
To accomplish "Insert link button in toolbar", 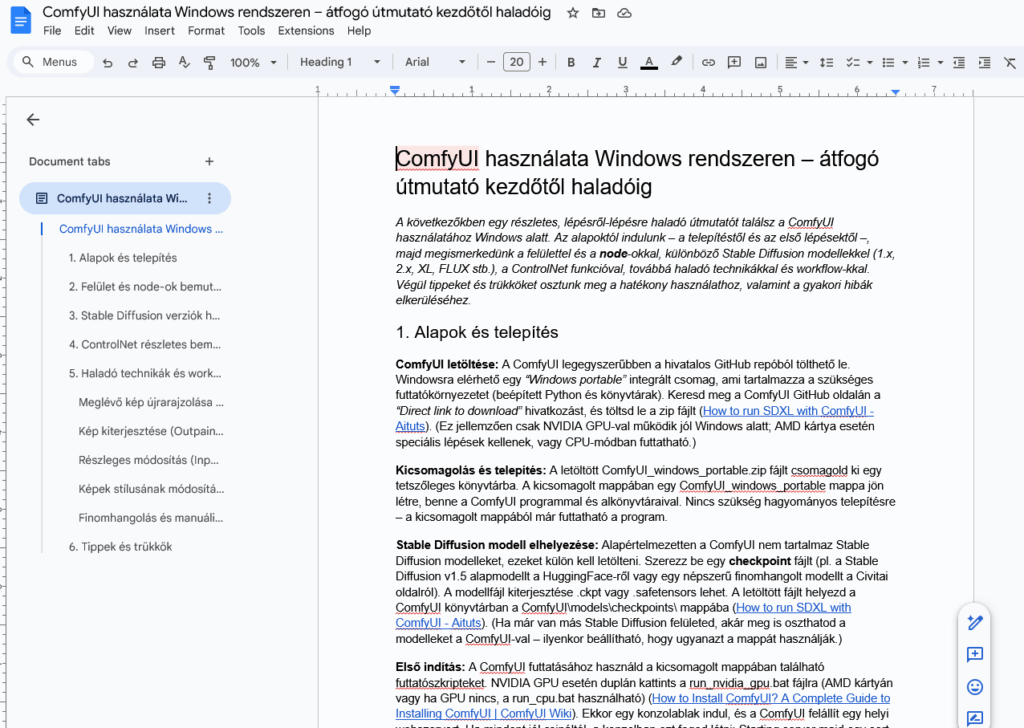I will pyautogui.click(x=708, y=63).
